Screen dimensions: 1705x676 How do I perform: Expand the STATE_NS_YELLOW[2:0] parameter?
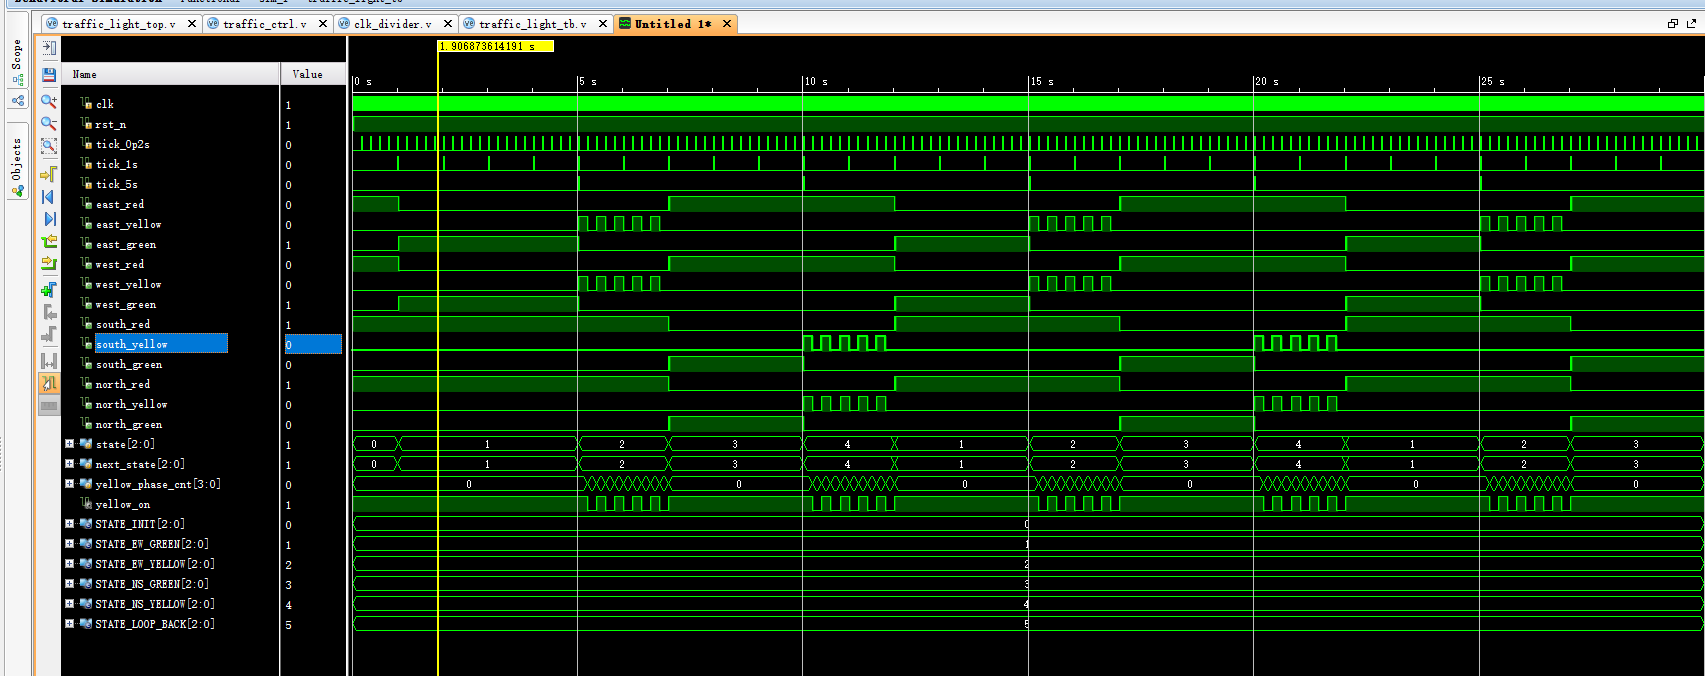pos(69,603)
